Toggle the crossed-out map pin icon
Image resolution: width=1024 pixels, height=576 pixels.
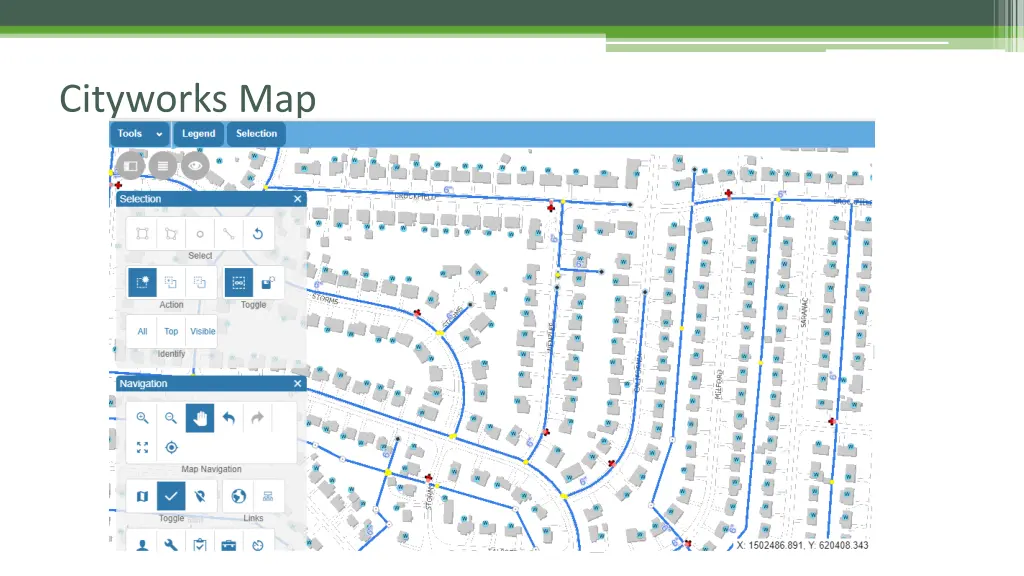coord(200,496)
